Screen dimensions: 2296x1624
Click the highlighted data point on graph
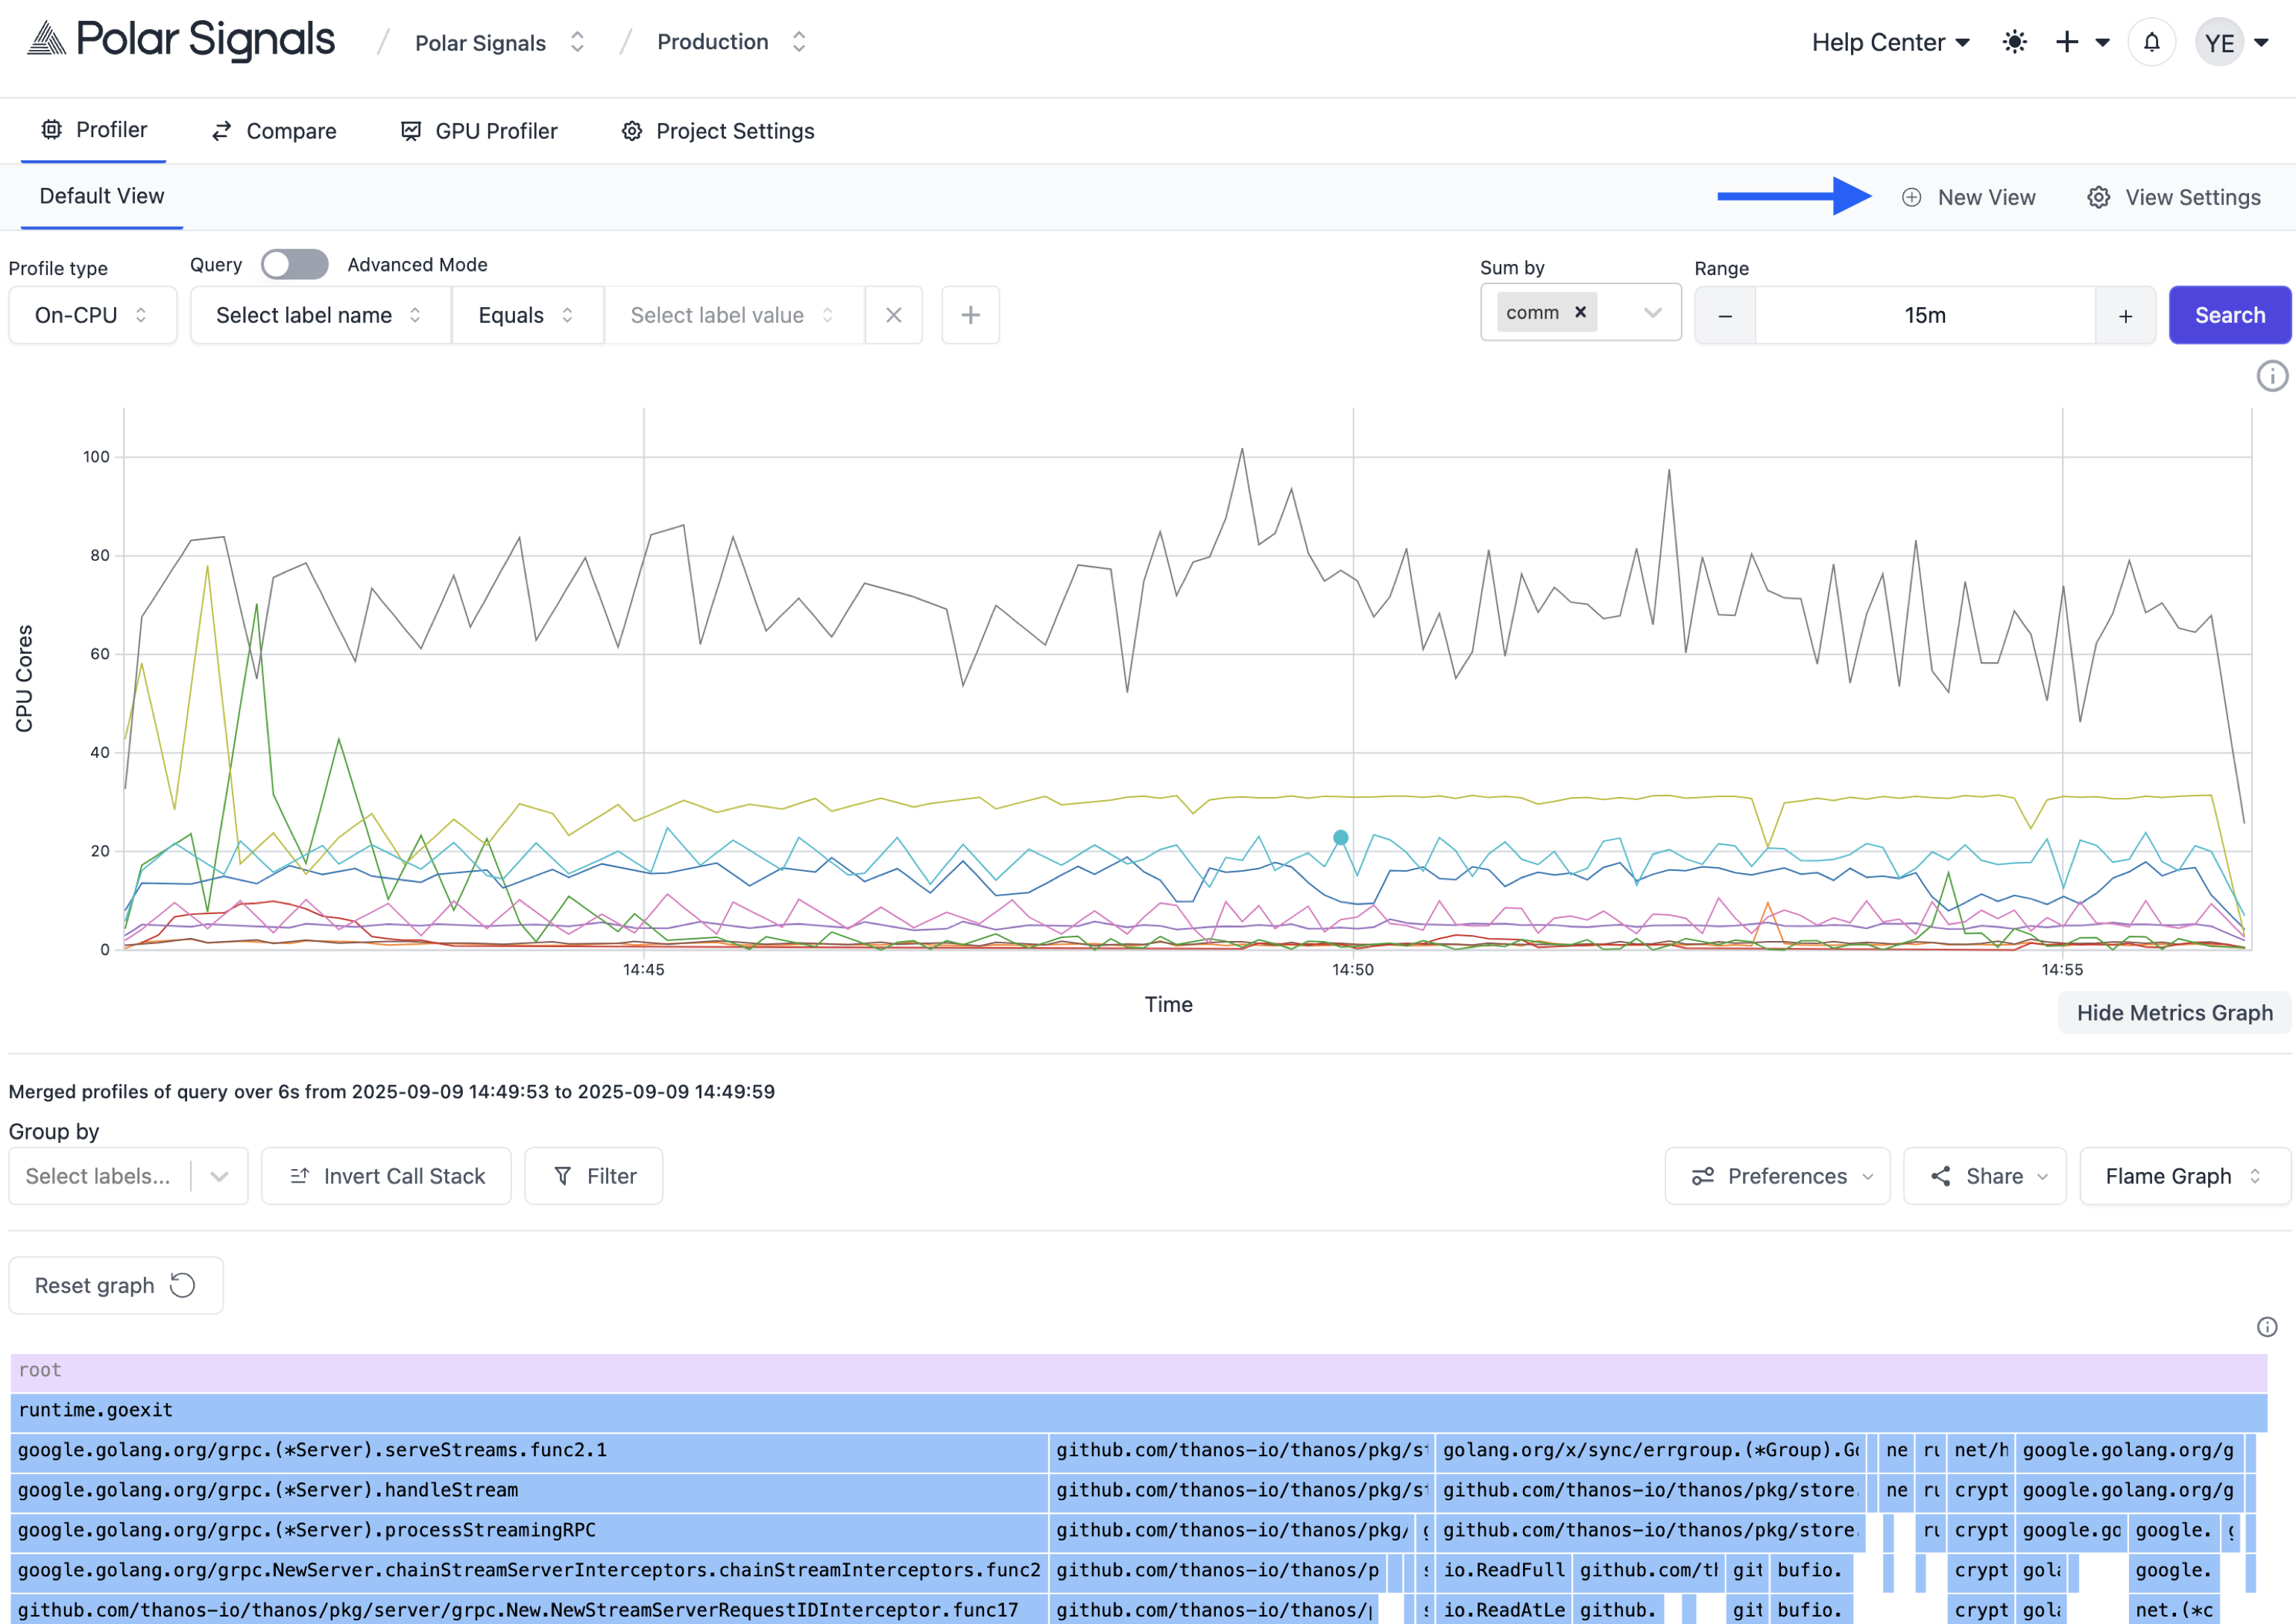pyautogui.click(x=1341, y=838)
